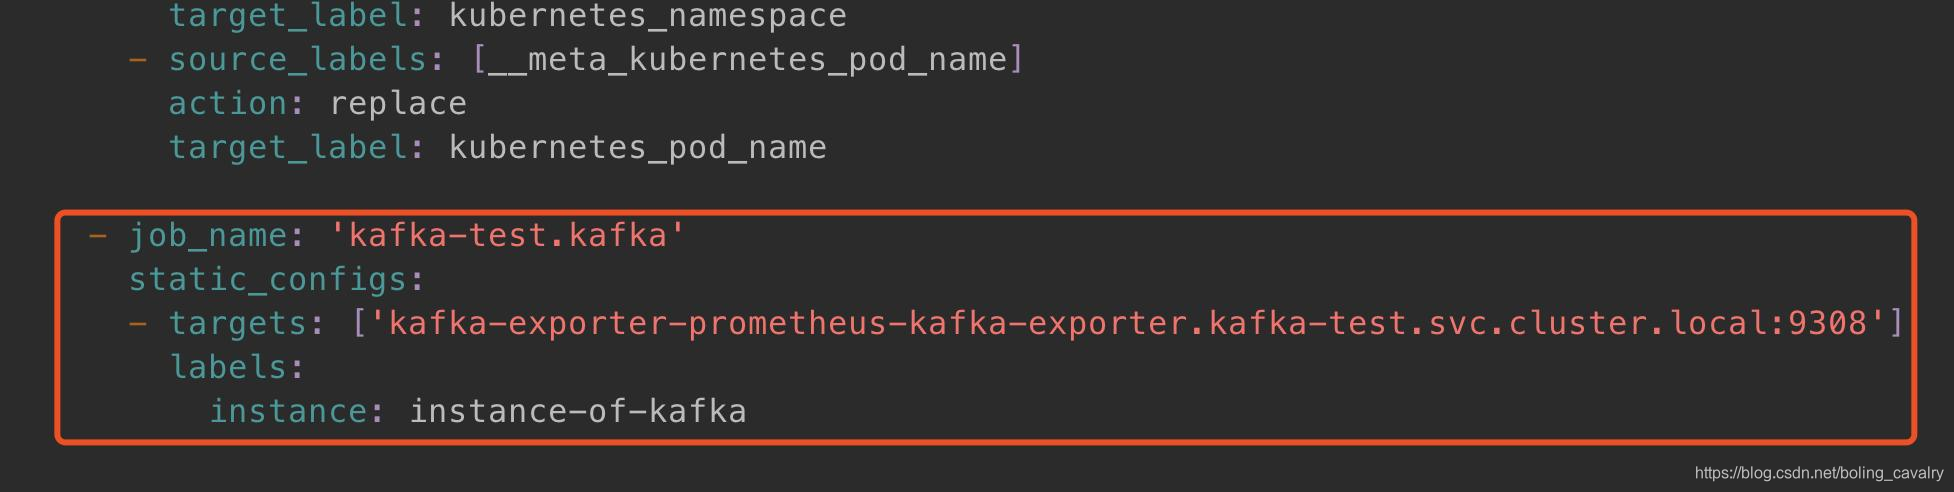This screenshot has height=492, width=1954.
Task: Click the replace value
Action: tap(397, 104)
